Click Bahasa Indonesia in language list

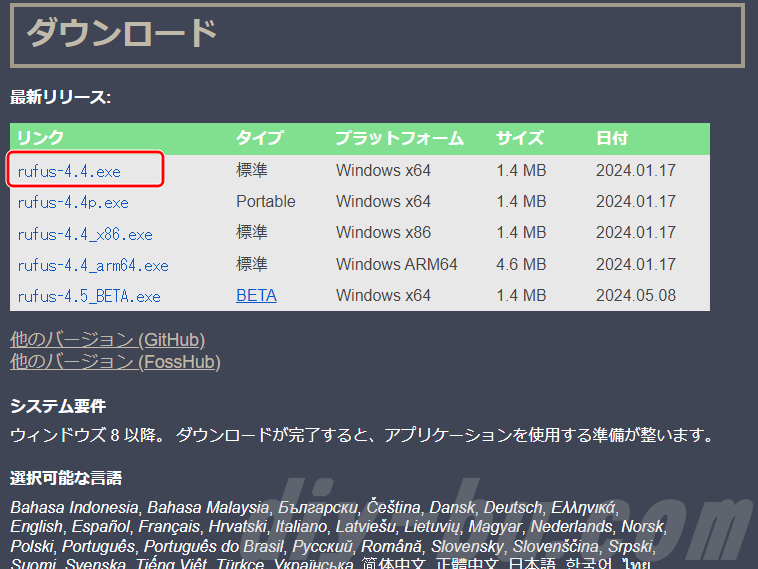tap(74, 508)
